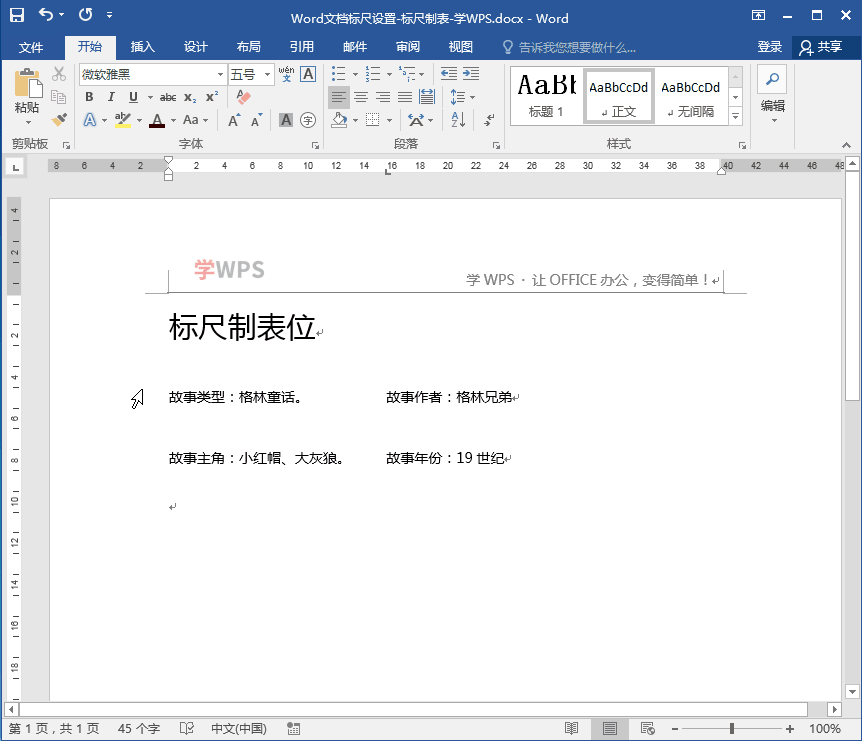
Task: Switch to Read Mode view in status bar
Action: coord(571,729)
